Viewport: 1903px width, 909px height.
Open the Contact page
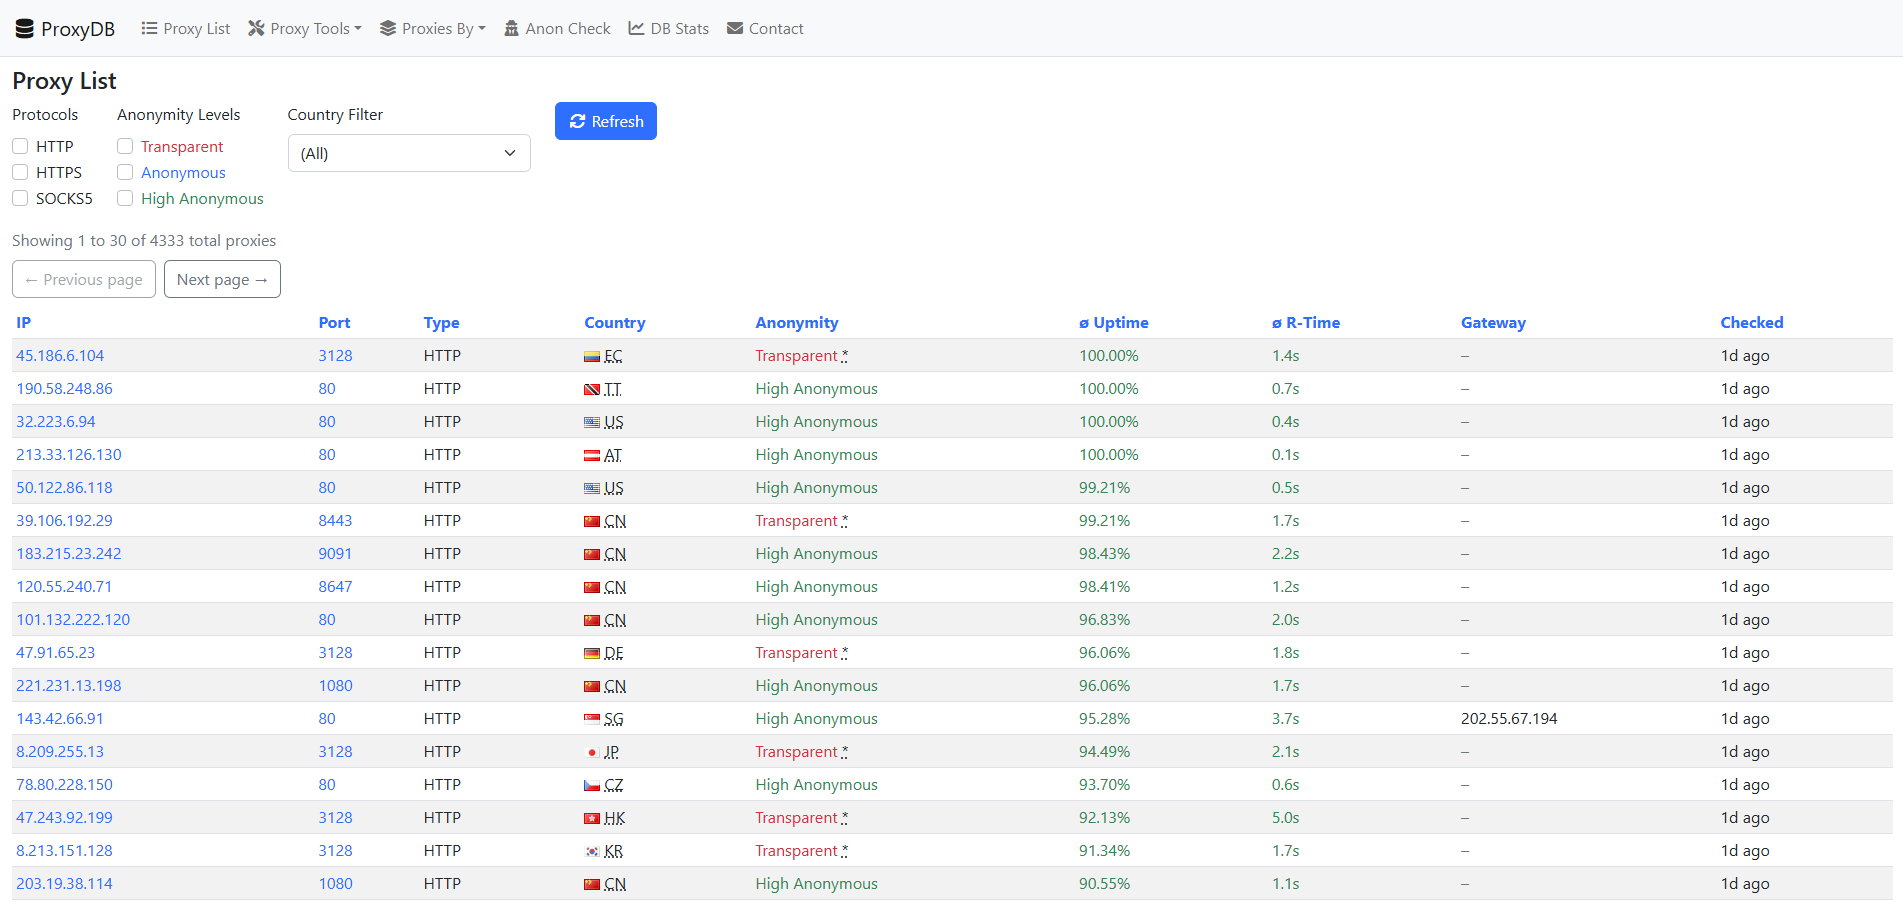tap(765, 28)
